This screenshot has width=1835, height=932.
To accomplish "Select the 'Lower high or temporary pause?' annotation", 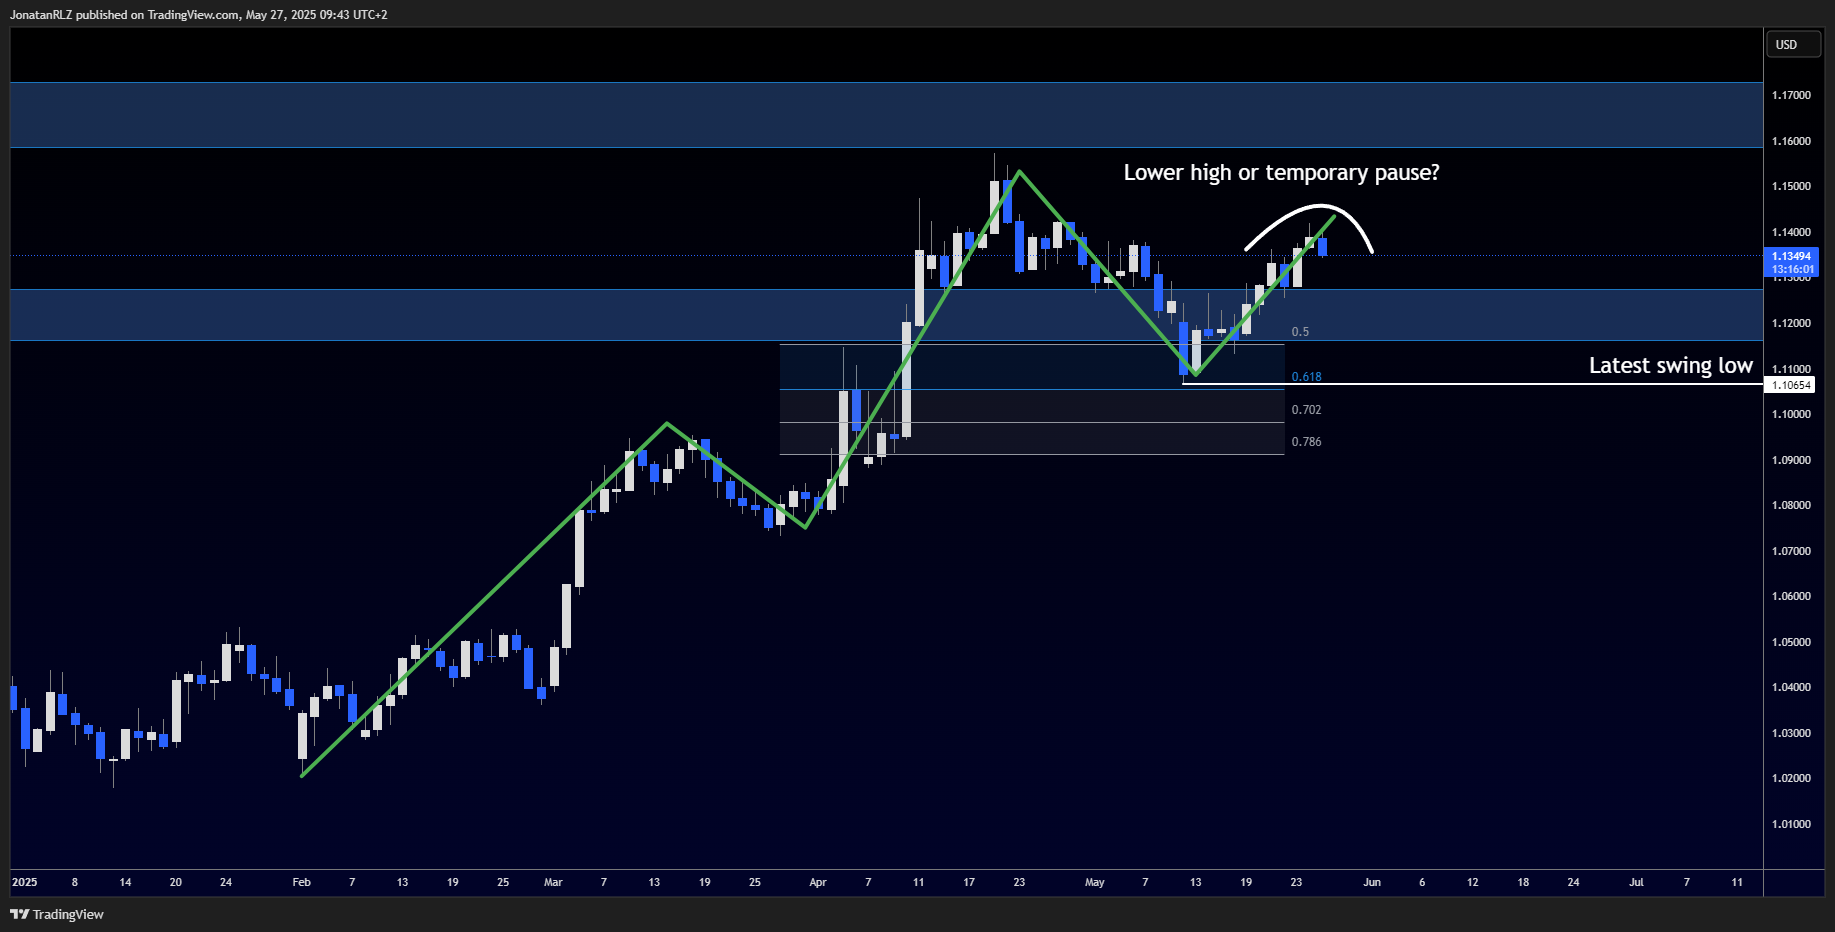I will point(1281,173).
